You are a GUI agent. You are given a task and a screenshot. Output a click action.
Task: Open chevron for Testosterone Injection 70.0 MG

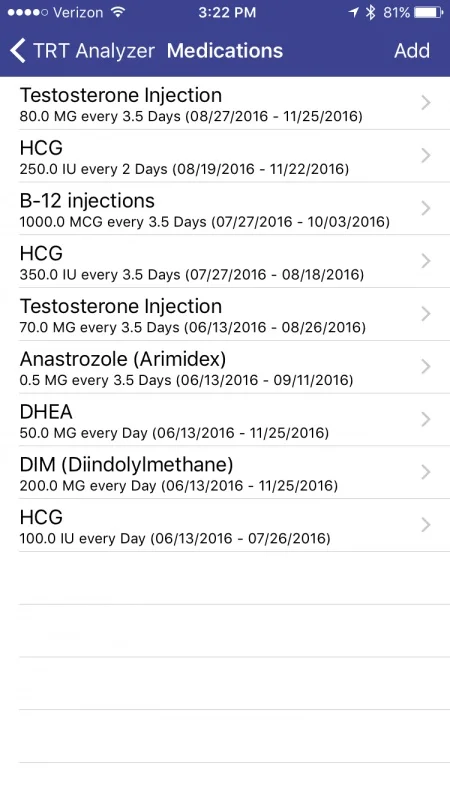tap(426, 314)
